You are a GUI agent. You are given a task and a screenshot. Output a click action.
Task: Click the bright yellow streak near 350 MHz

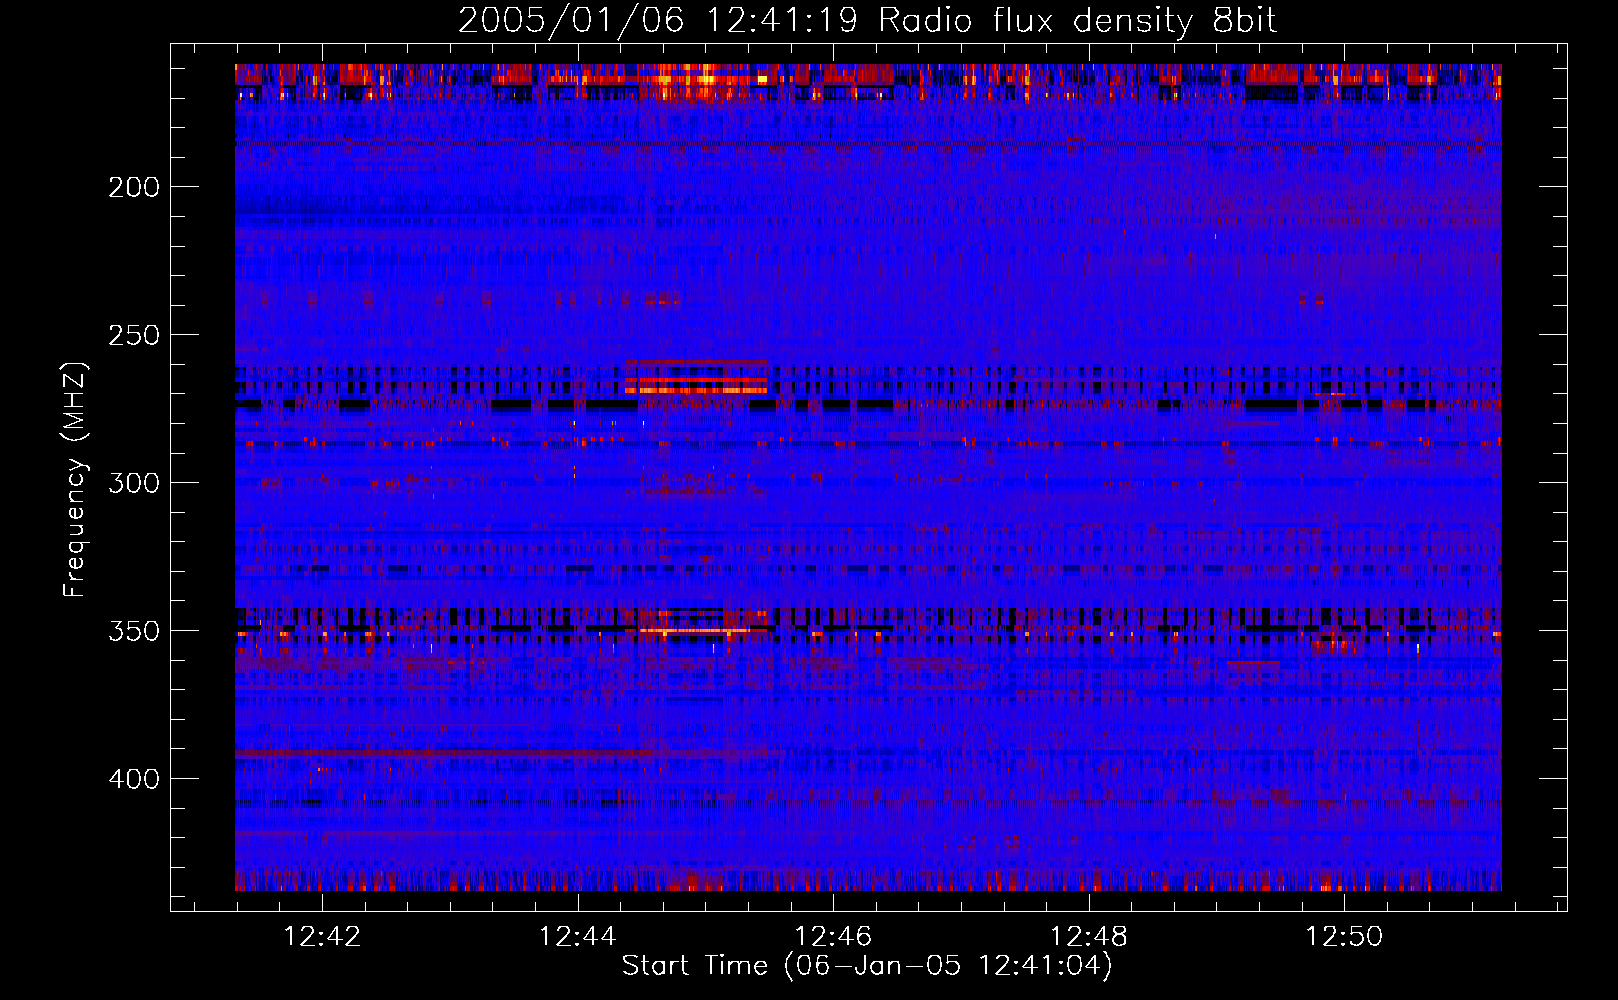[x=695, y=631]
